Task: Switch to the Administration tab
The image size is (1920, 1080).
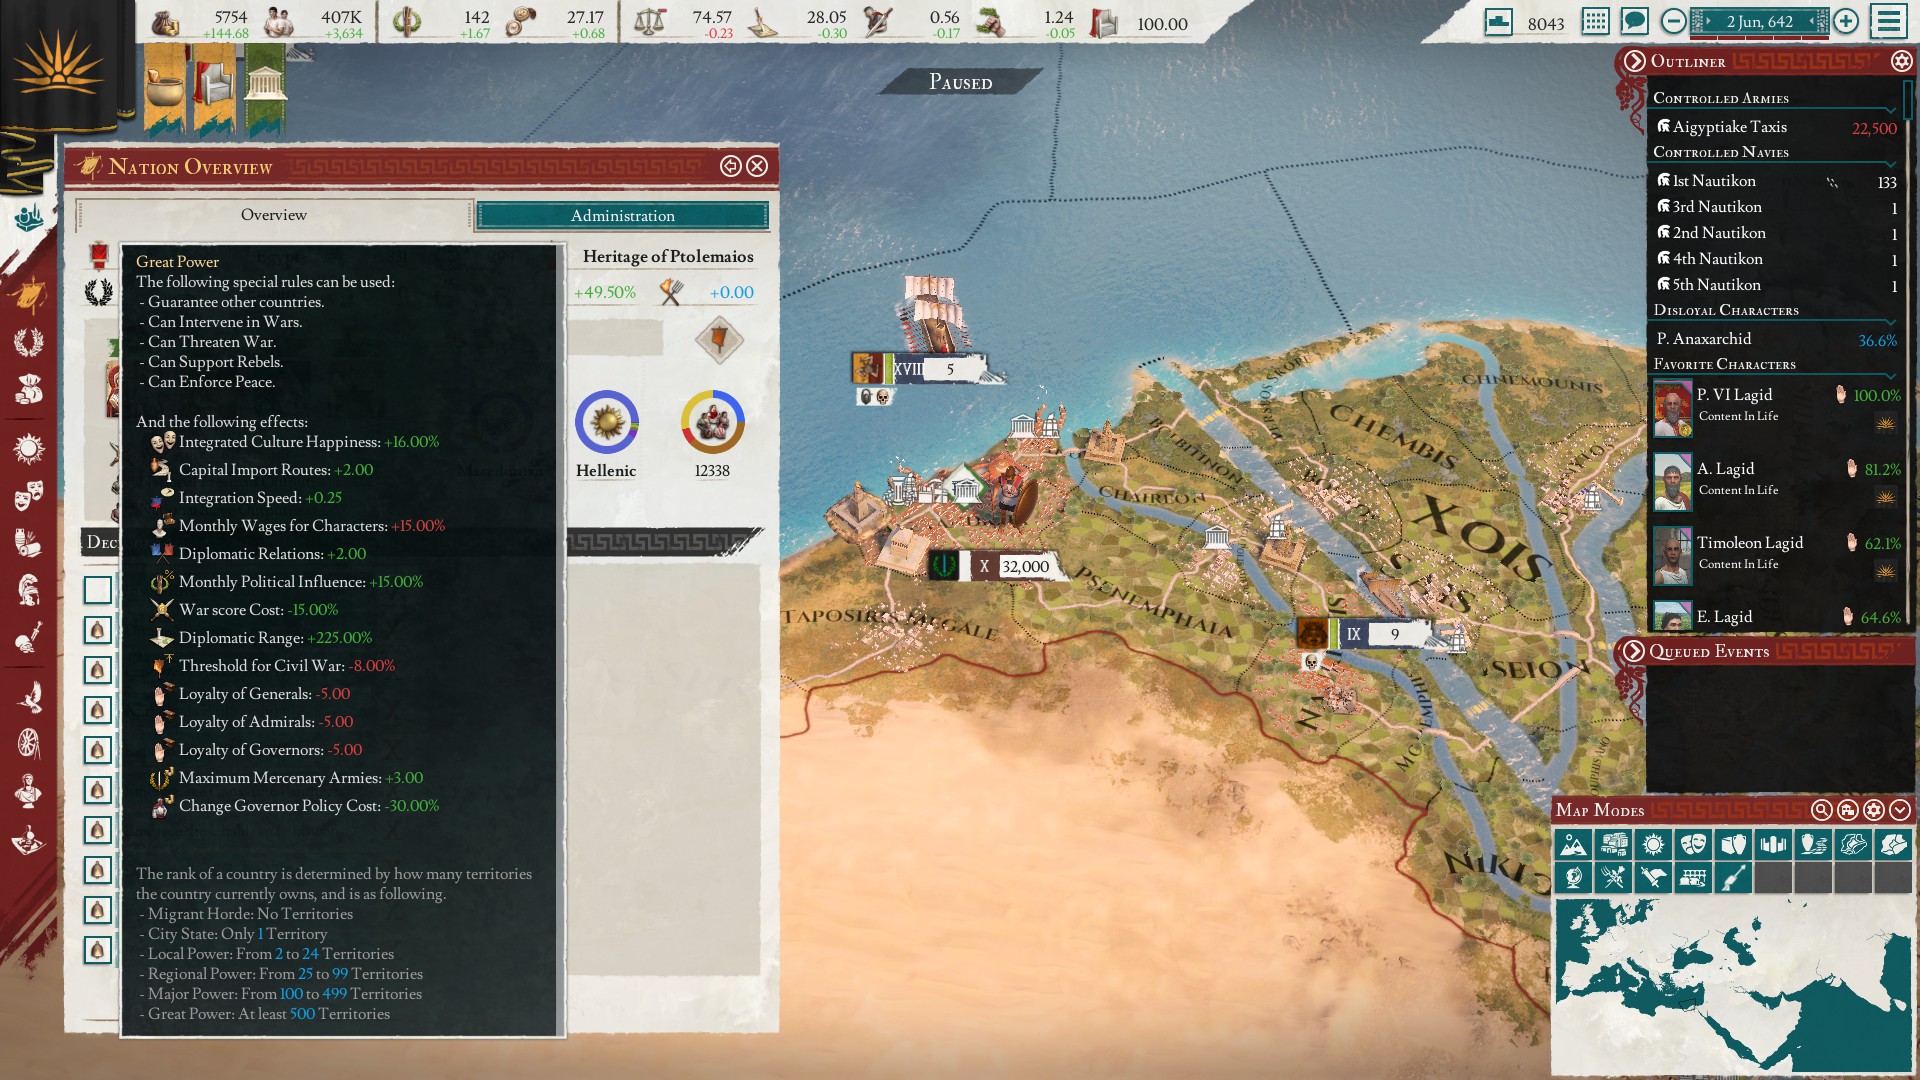Action: click(622, 216)
